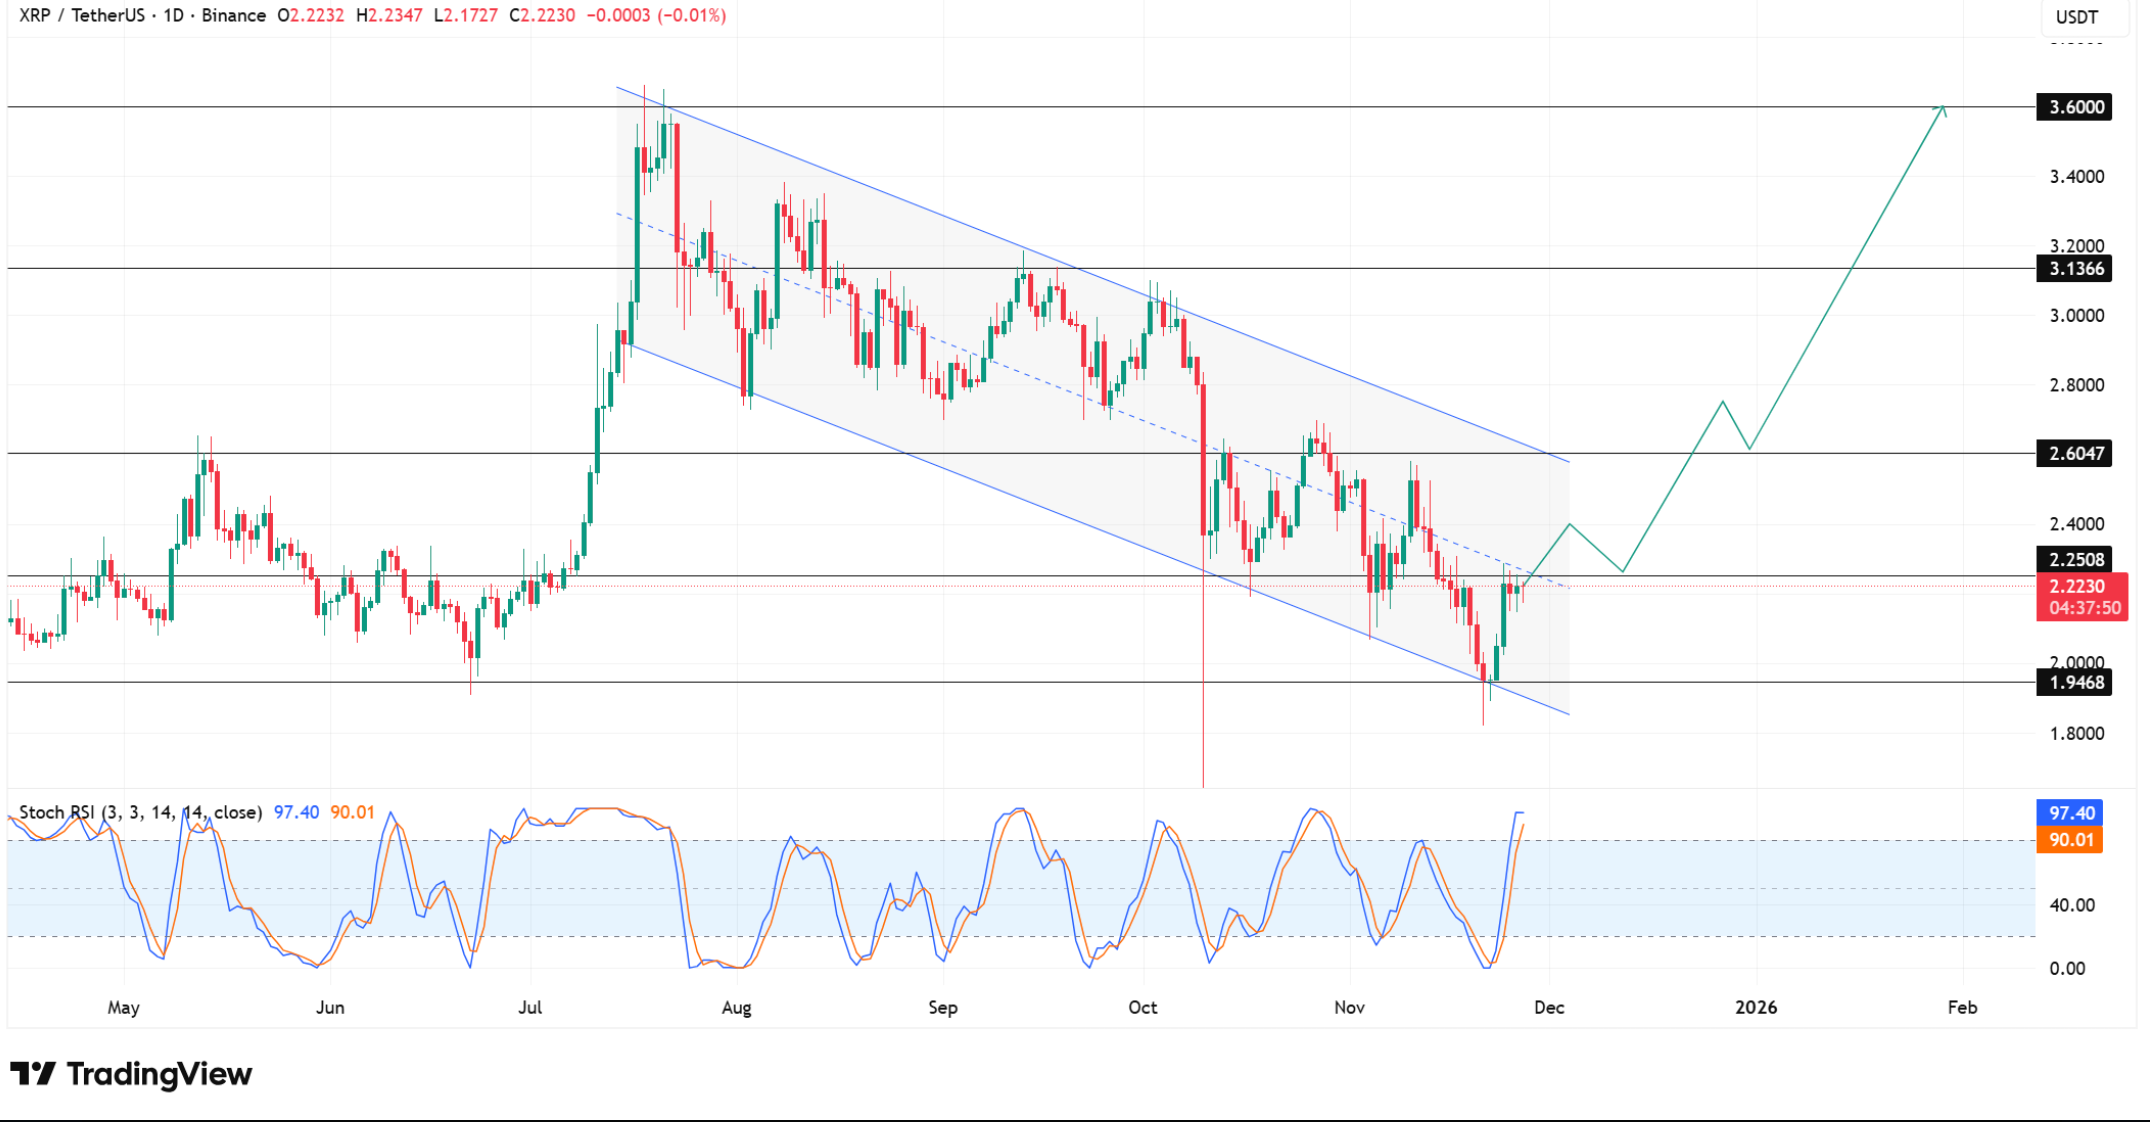Click the red current price 2.2230 label
Screen dimensions: 2150x1122
2080,587
